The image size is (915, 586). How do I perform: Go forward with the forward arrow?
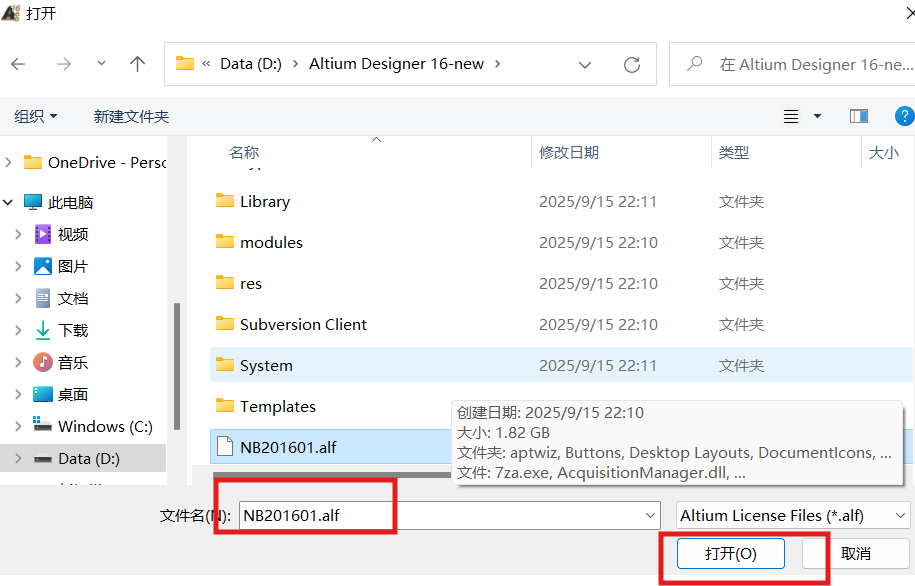coord(64,64)
